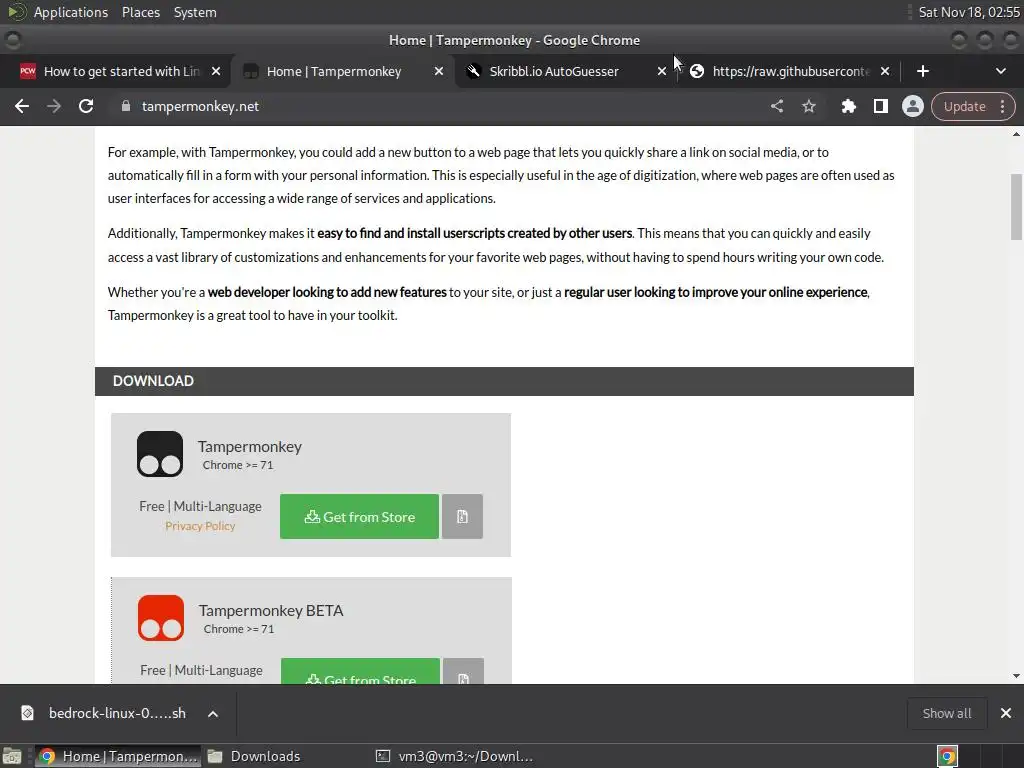Switch to raw.githubusercontent tab
The width and height of the screenshot is (1024, 768).
[x=791, y=71]
